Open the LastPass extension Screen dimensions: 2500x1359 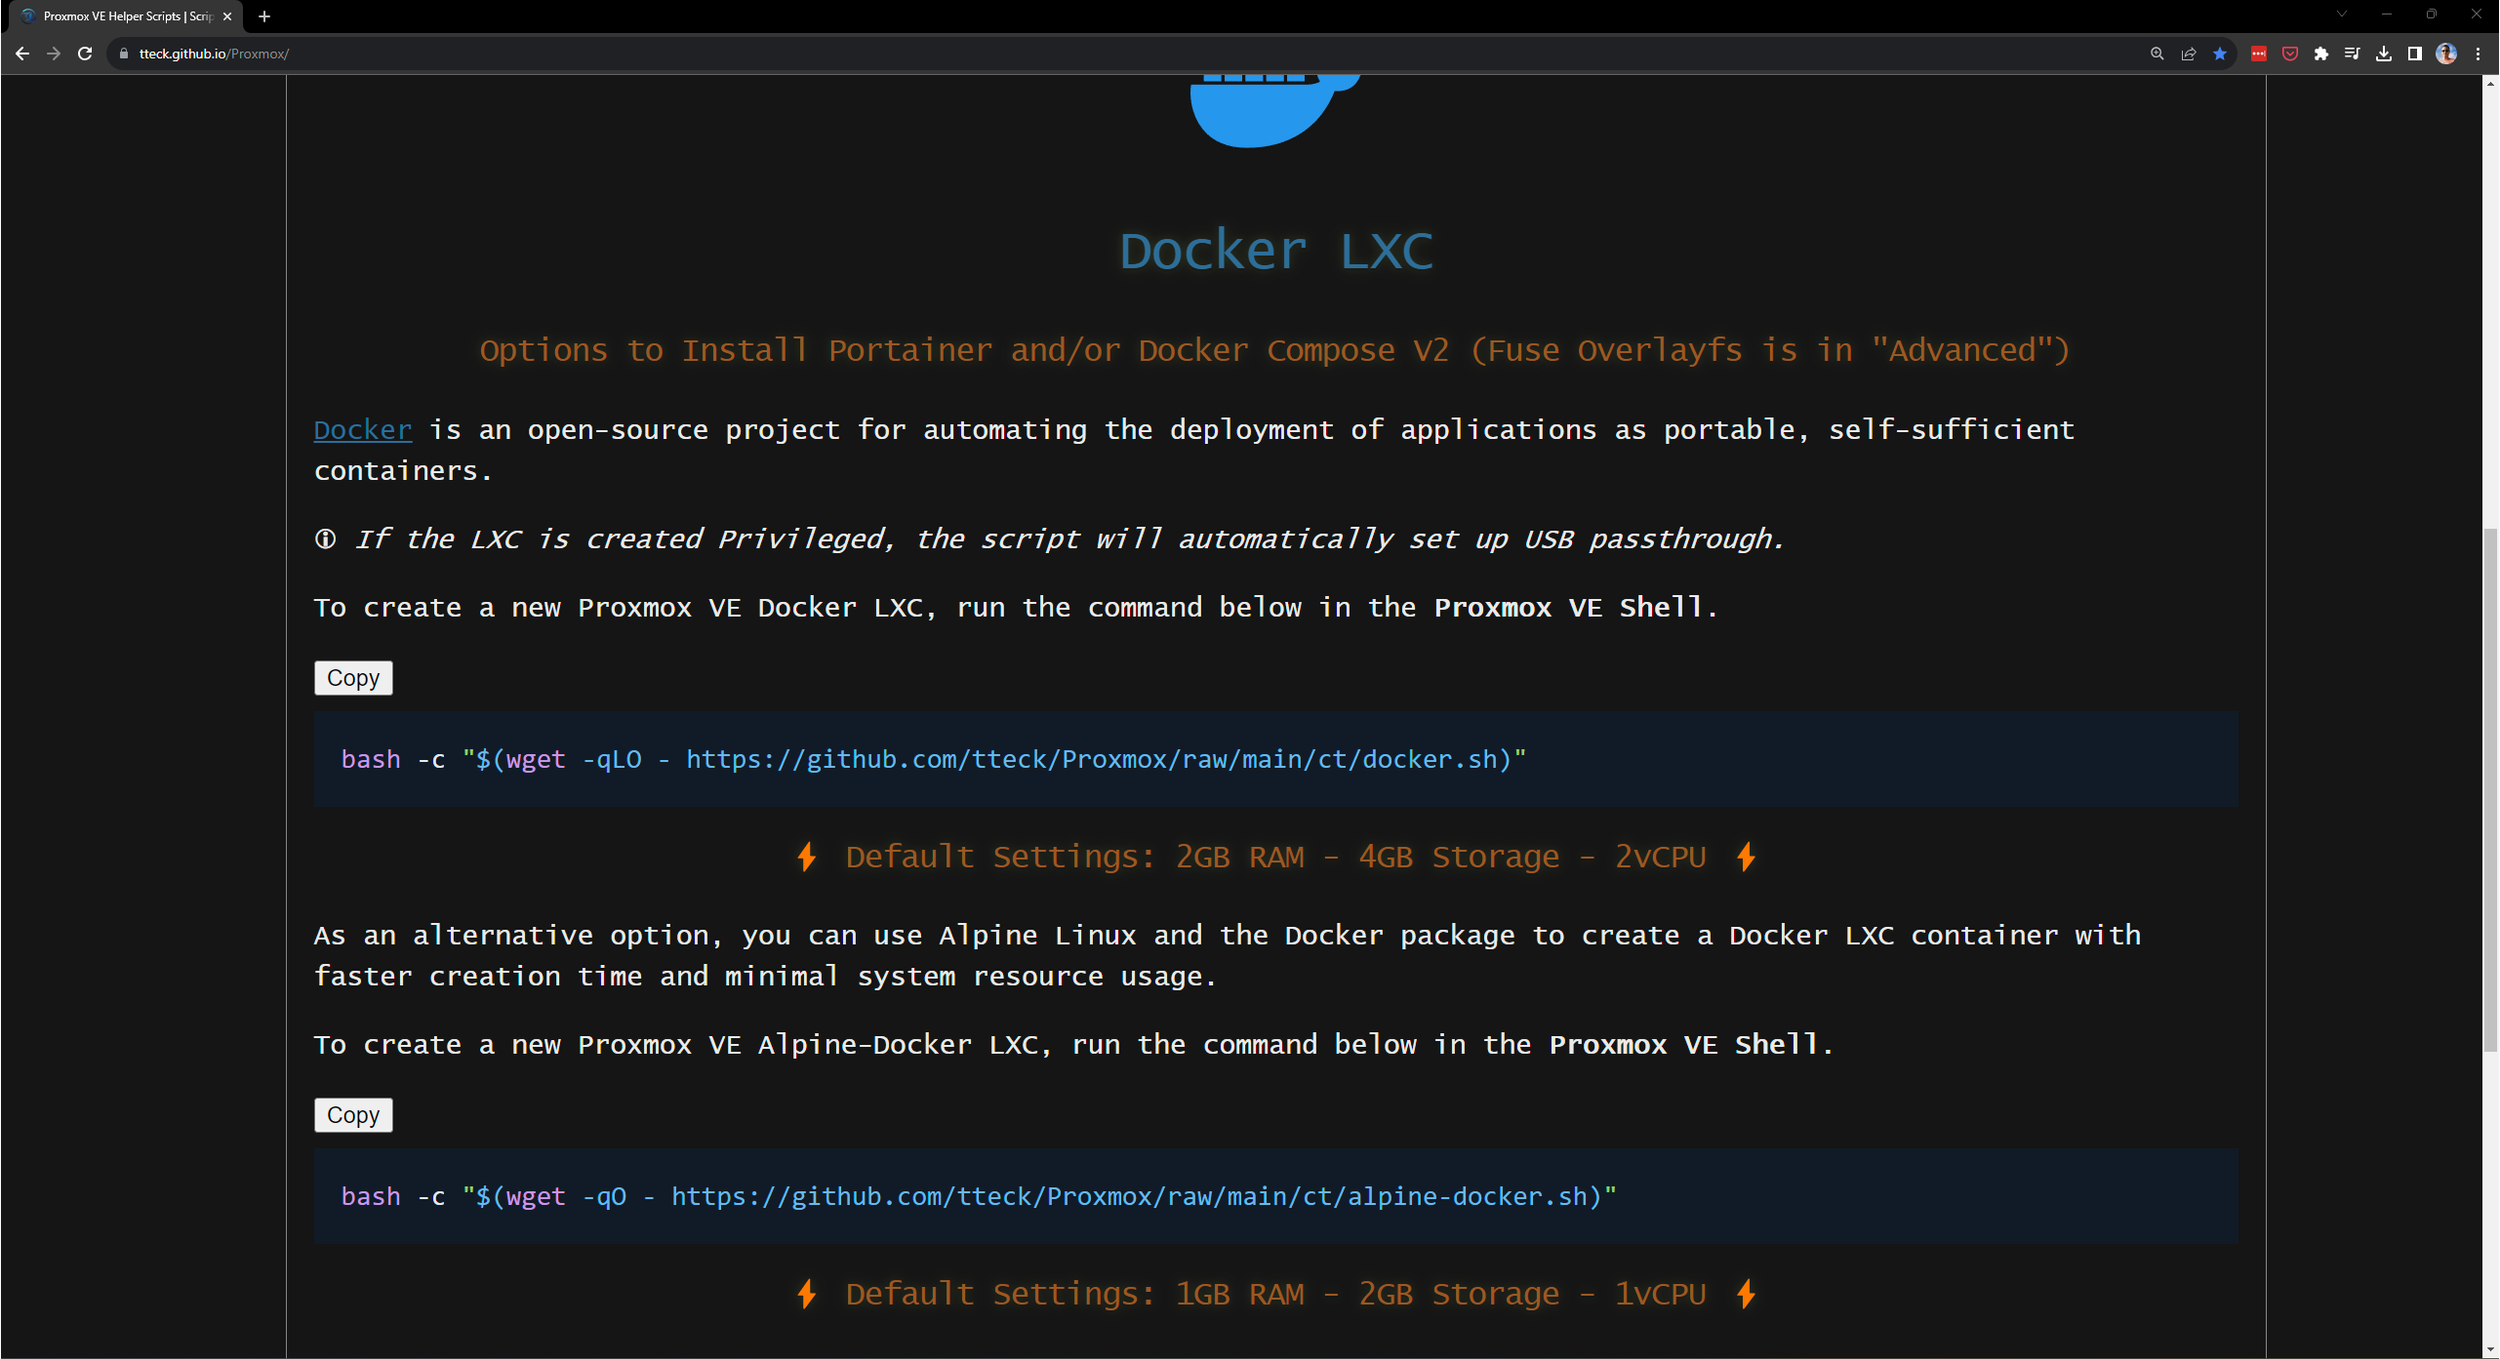(2258, 54)
